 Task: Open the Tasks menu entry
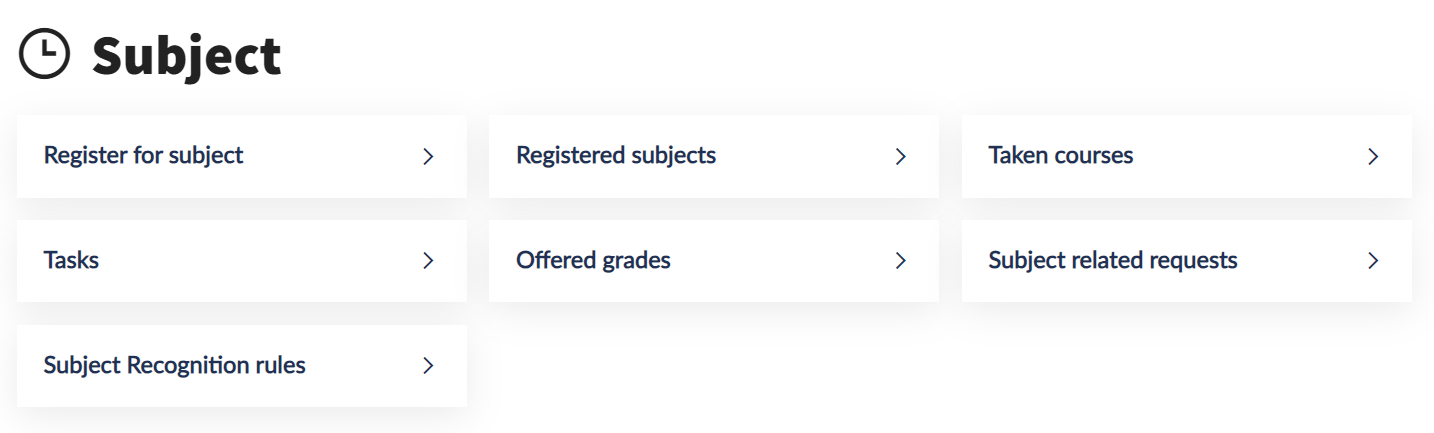71,261
